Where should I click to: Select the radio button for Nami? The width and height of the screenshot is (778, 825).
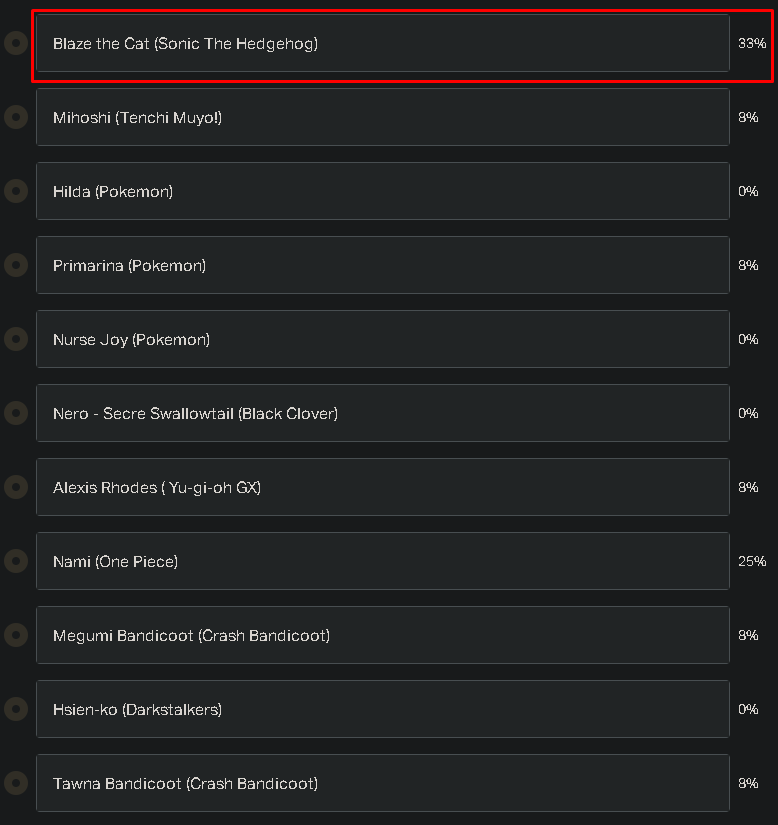coord(15,561)
